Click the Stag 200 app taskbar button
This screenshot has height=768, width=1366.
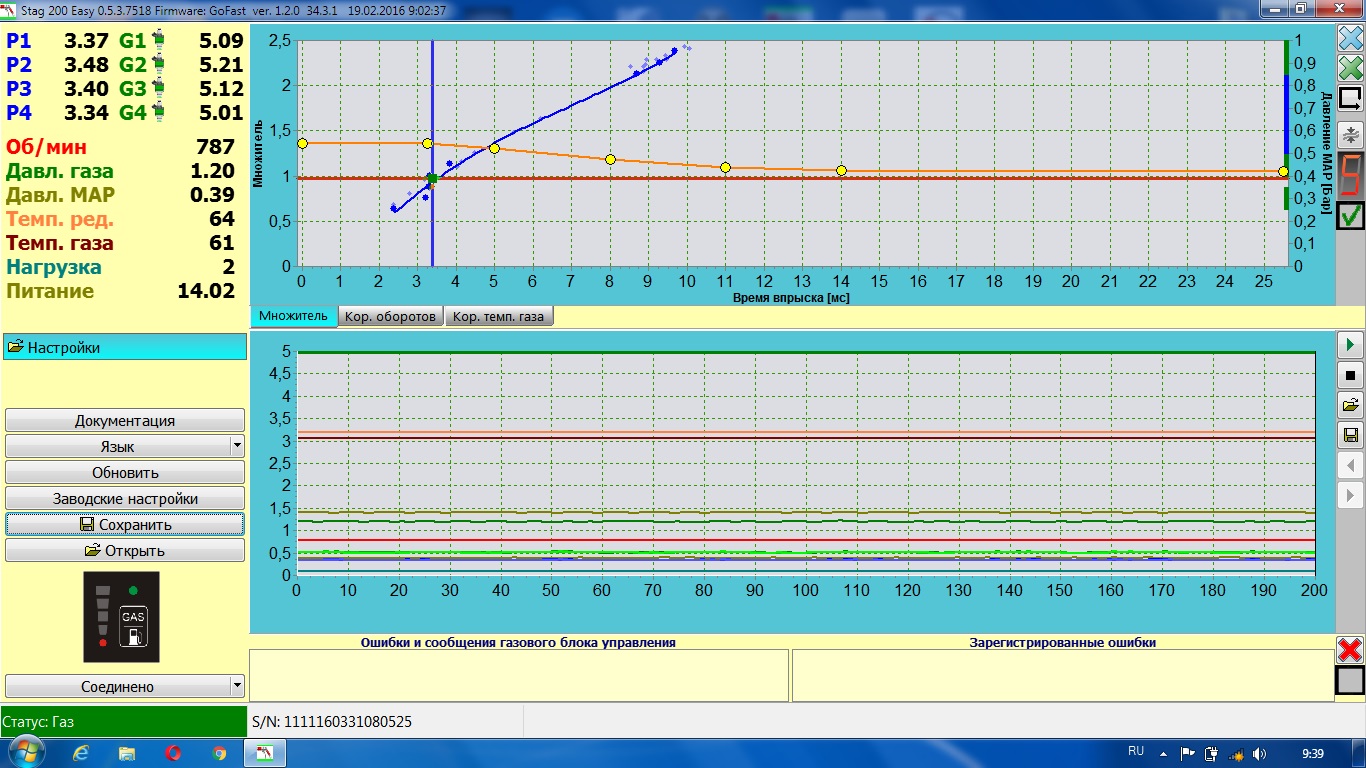pos(265,753)
